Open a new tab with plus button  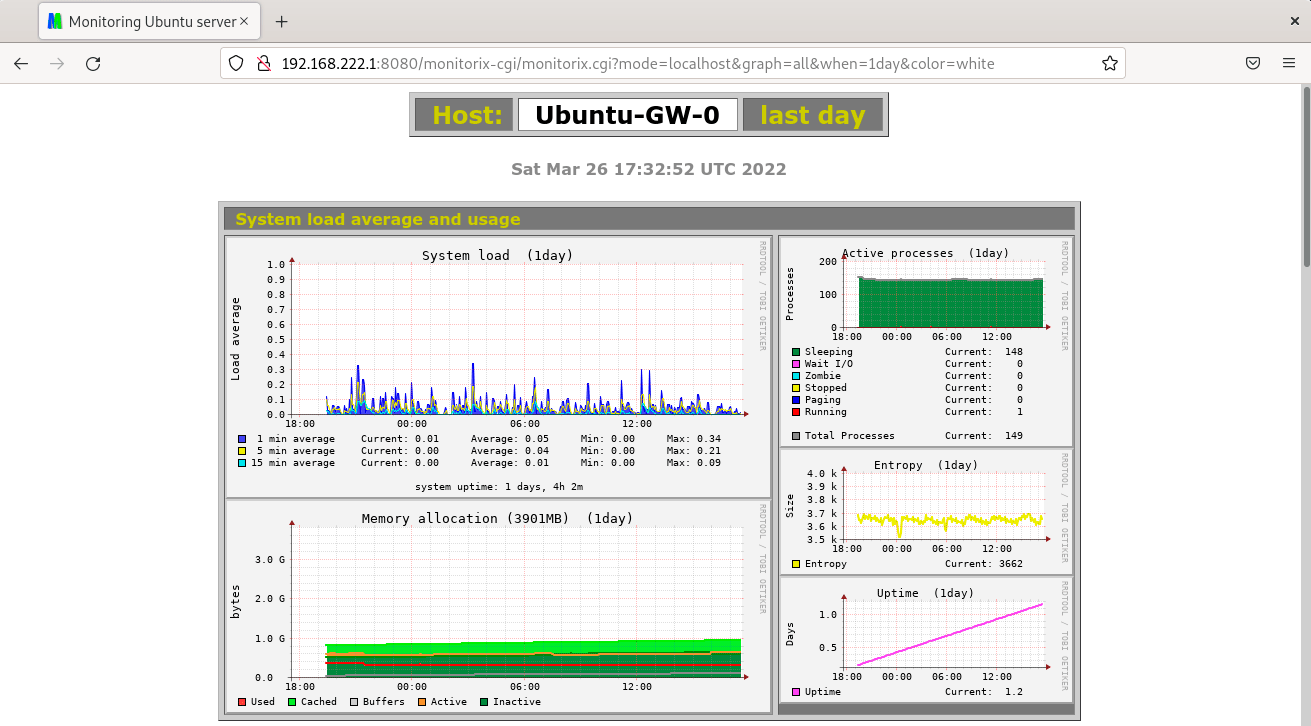coord(281,21)
